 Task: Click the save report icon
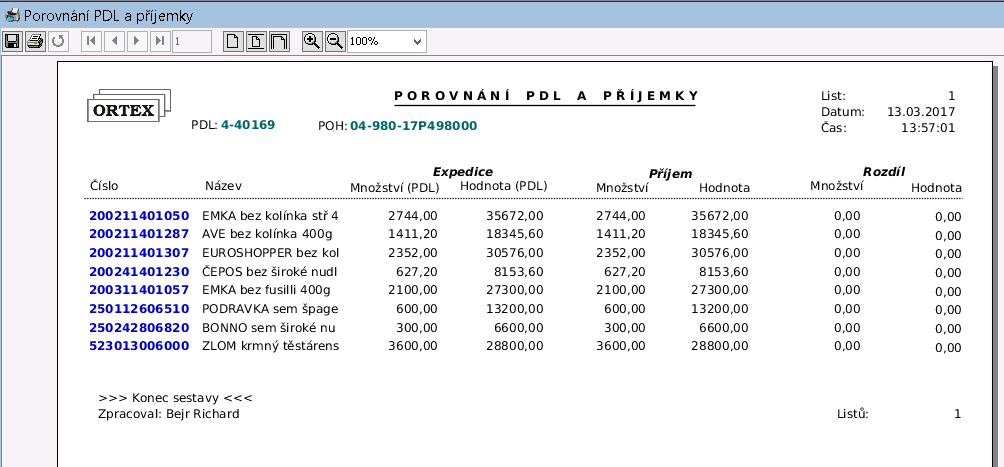click(x=12, y=41)
